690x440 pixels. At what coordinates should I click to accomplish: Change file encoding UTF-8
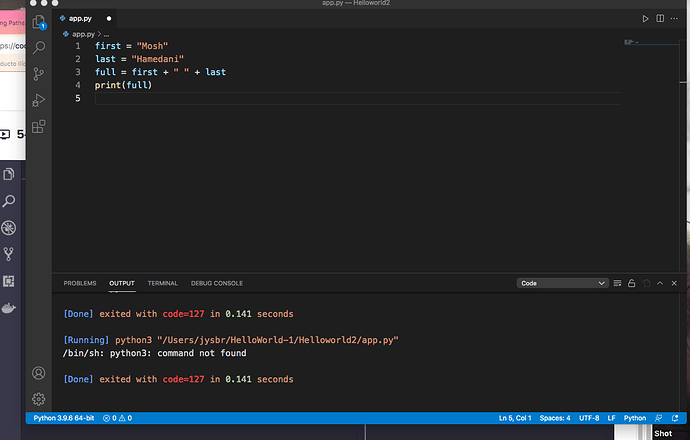point(589,418)
